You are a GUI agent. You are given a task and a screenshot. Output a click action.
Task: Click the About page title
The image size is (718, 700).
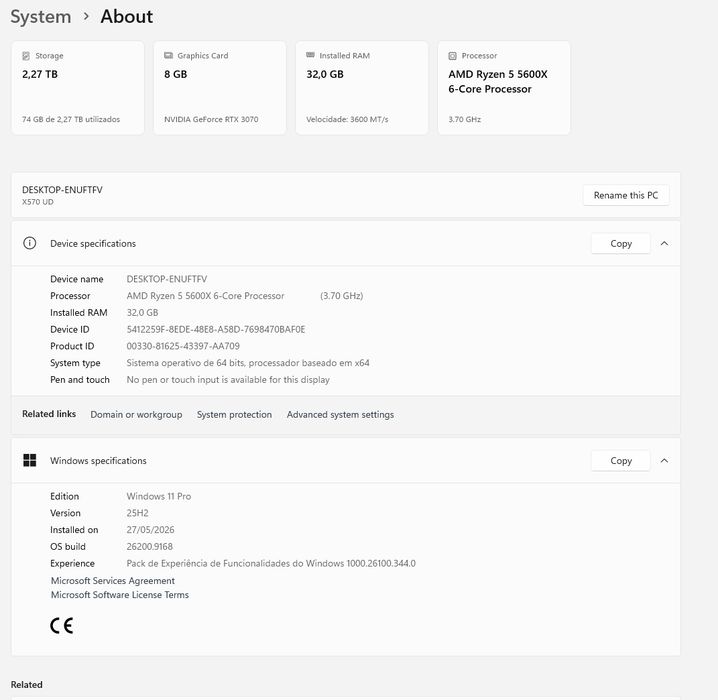[126, 17]
